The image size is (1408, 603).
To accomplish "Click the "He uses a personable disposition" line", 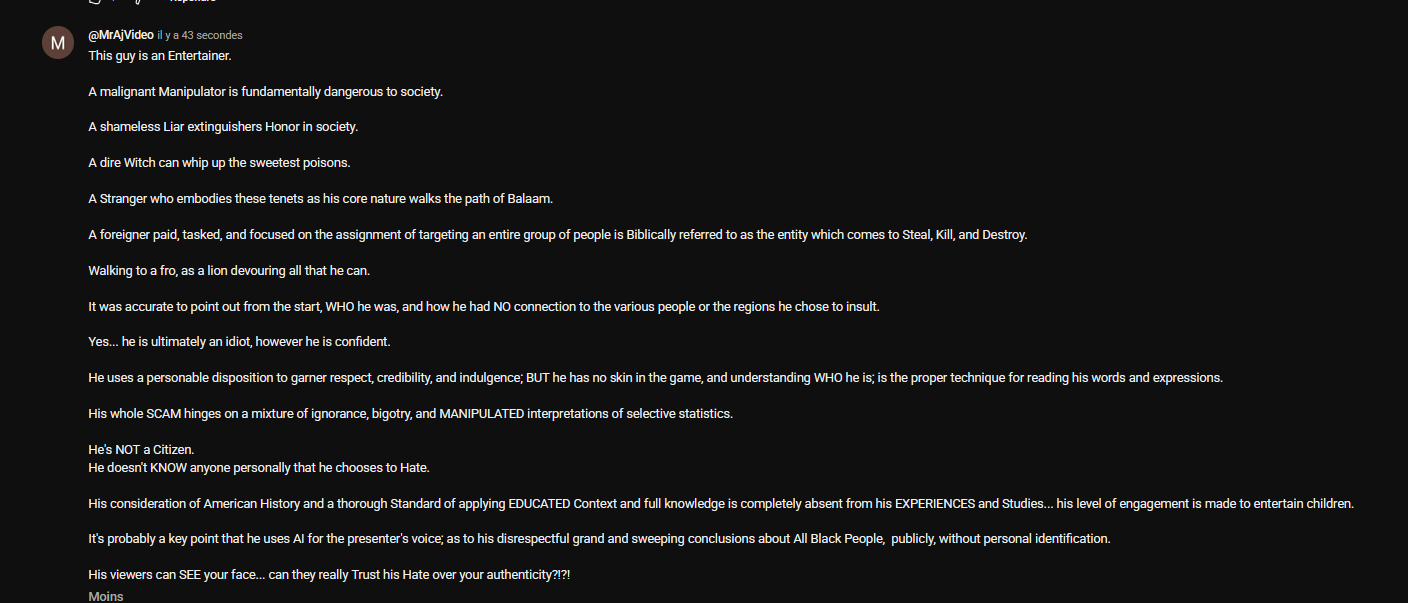I will tap(655, 378).
